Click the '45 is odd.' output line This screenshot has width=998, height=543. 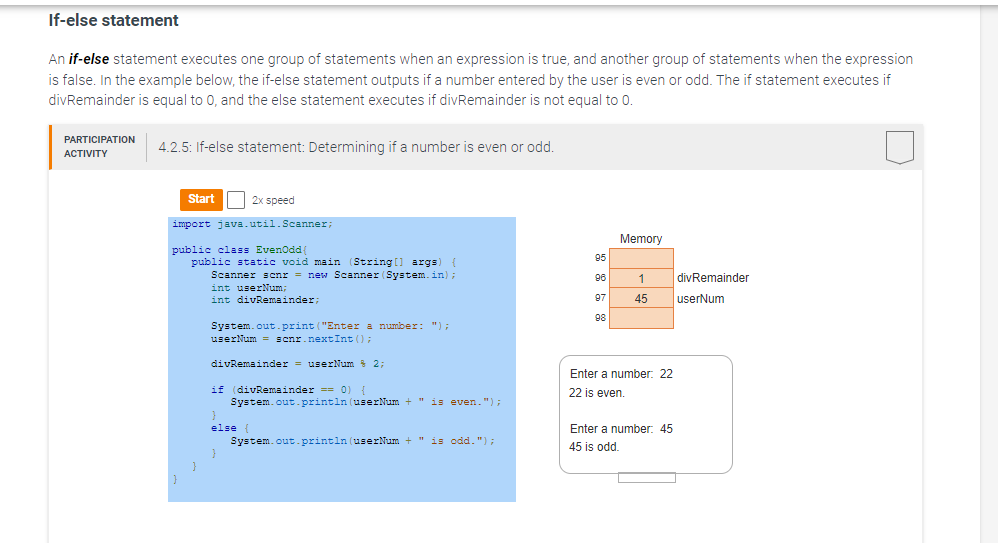pos(594,447)
